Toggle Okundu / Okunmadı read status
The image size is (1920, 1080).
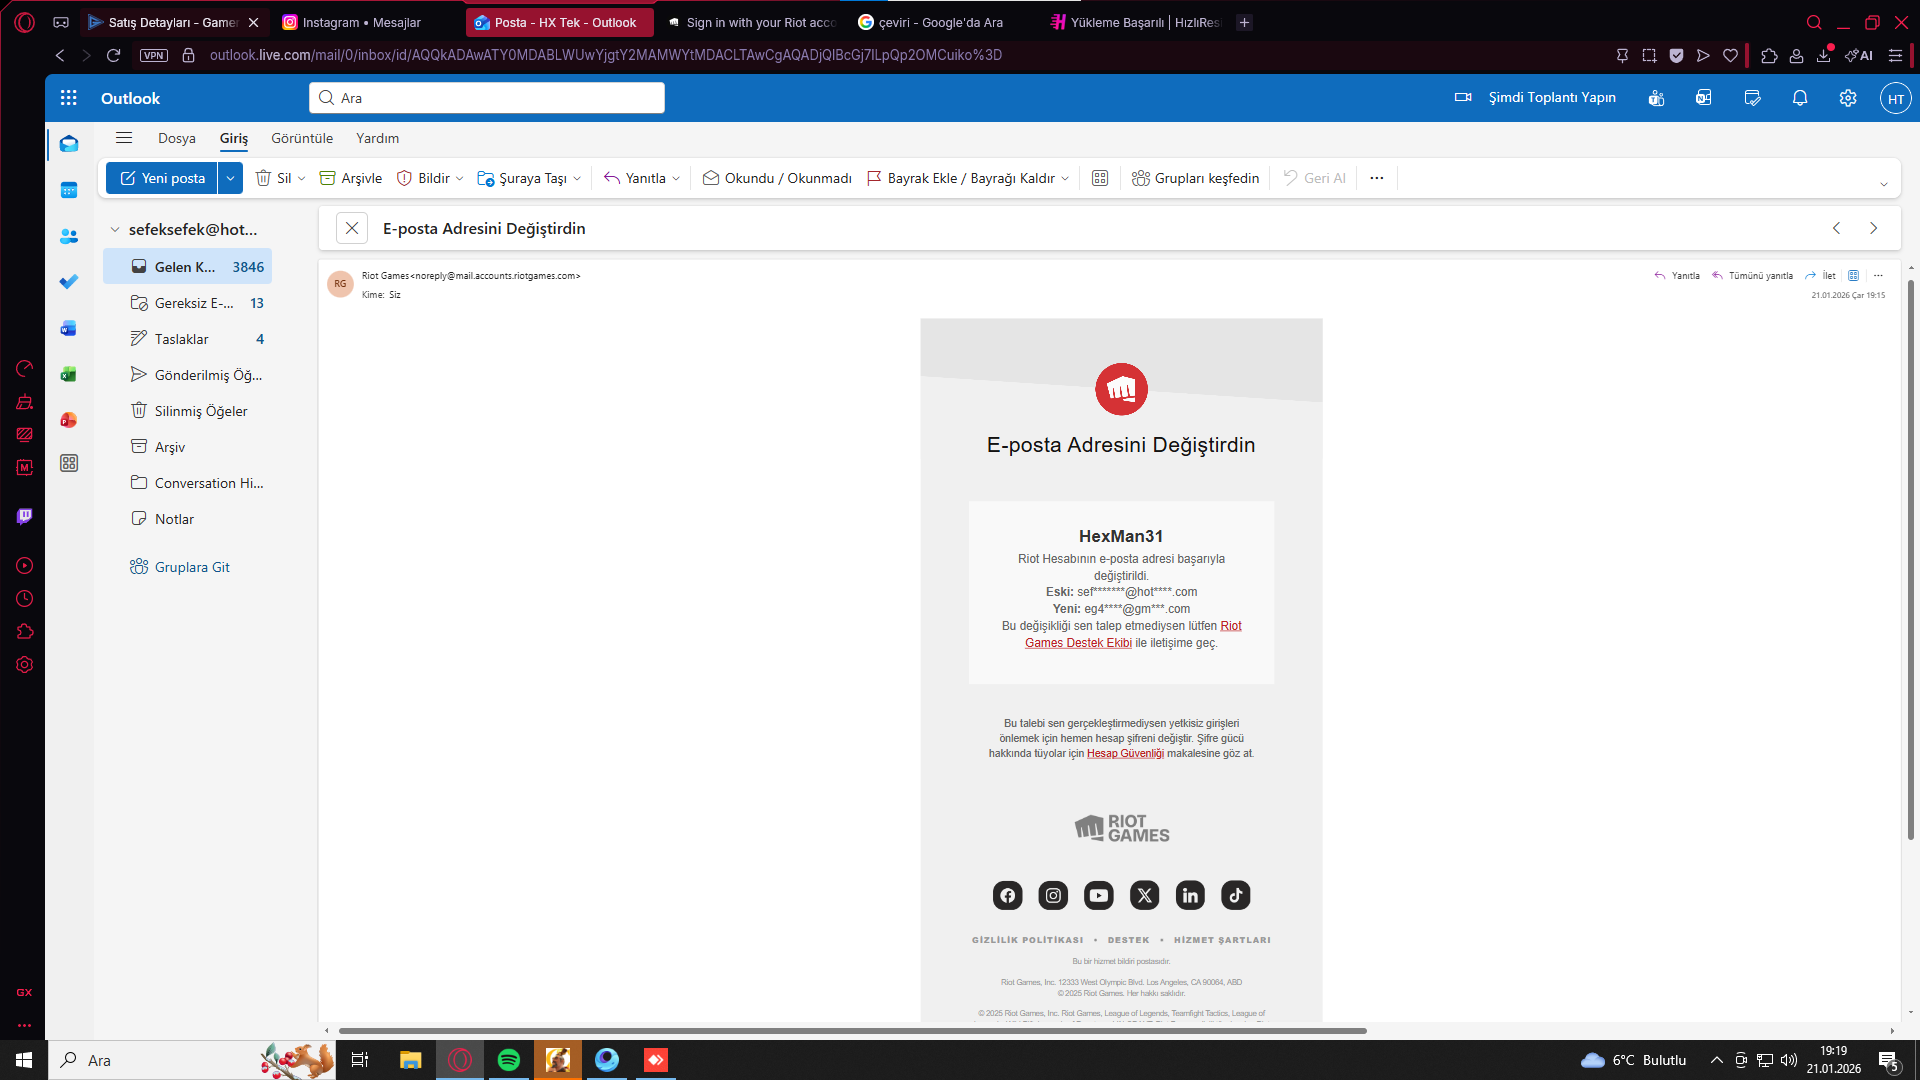(777, 178)
